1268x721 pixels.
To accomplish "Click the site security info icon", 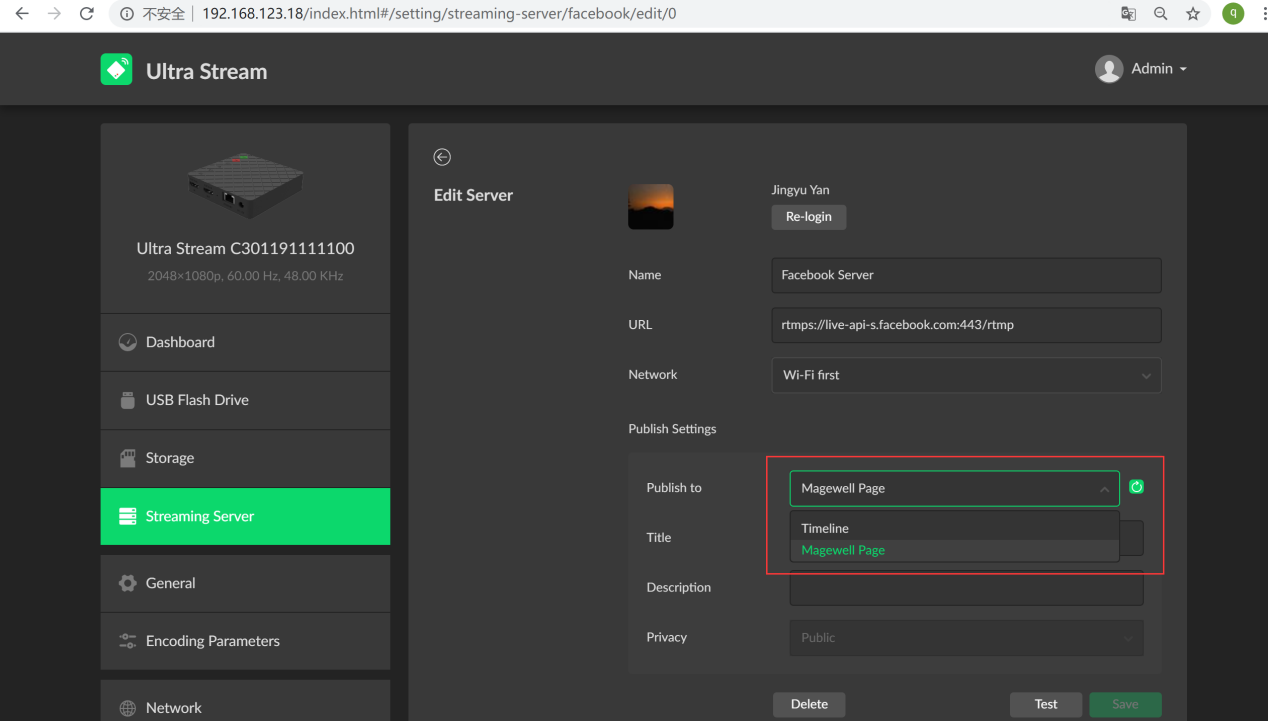I will [127, 14].
